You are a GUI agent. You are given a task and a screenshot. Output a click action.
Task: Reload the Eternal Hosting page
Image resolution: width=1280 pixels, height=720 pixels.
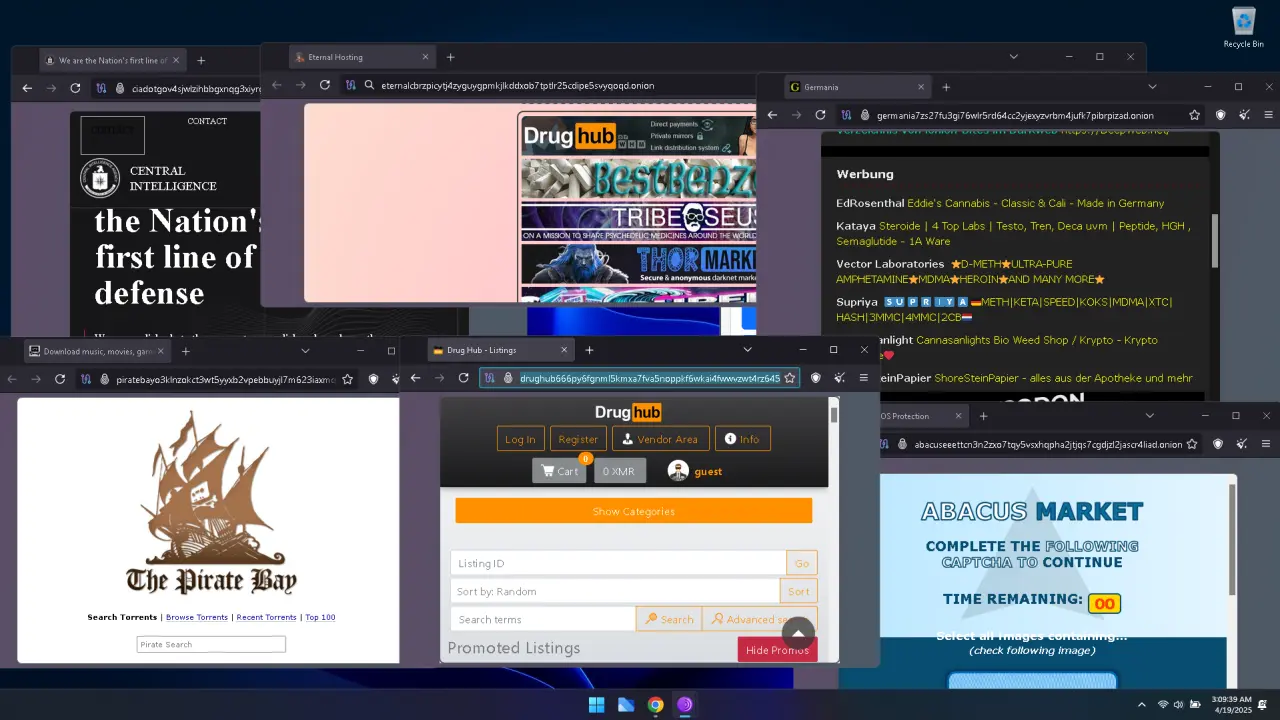tap(325, 85)
